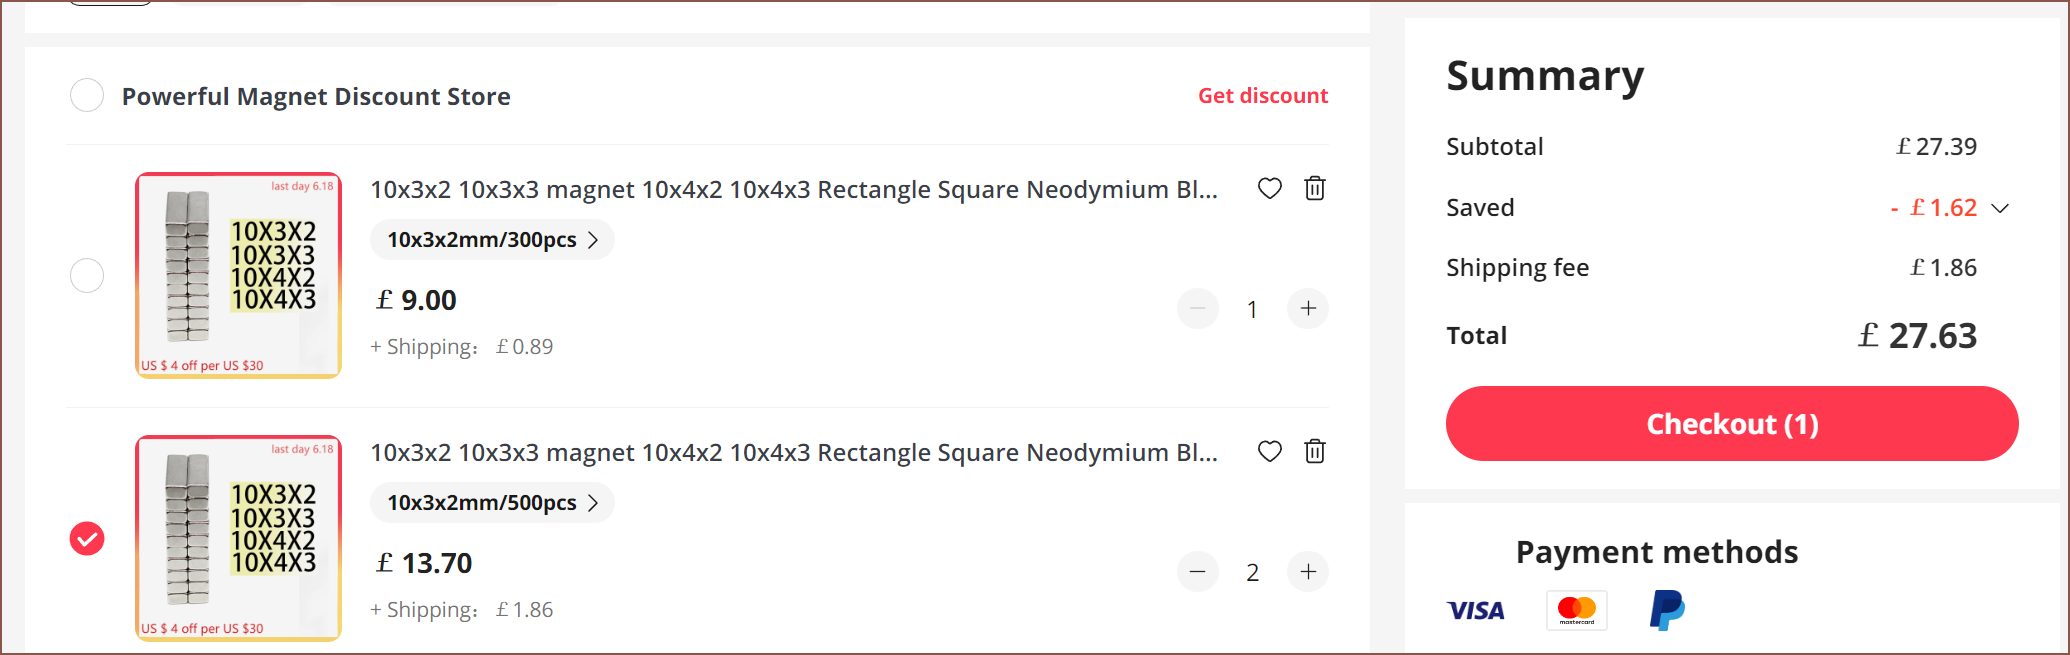The image size is (2070, 655).
Task: Click the PayPal payment icon
Action: point(1666,610)
